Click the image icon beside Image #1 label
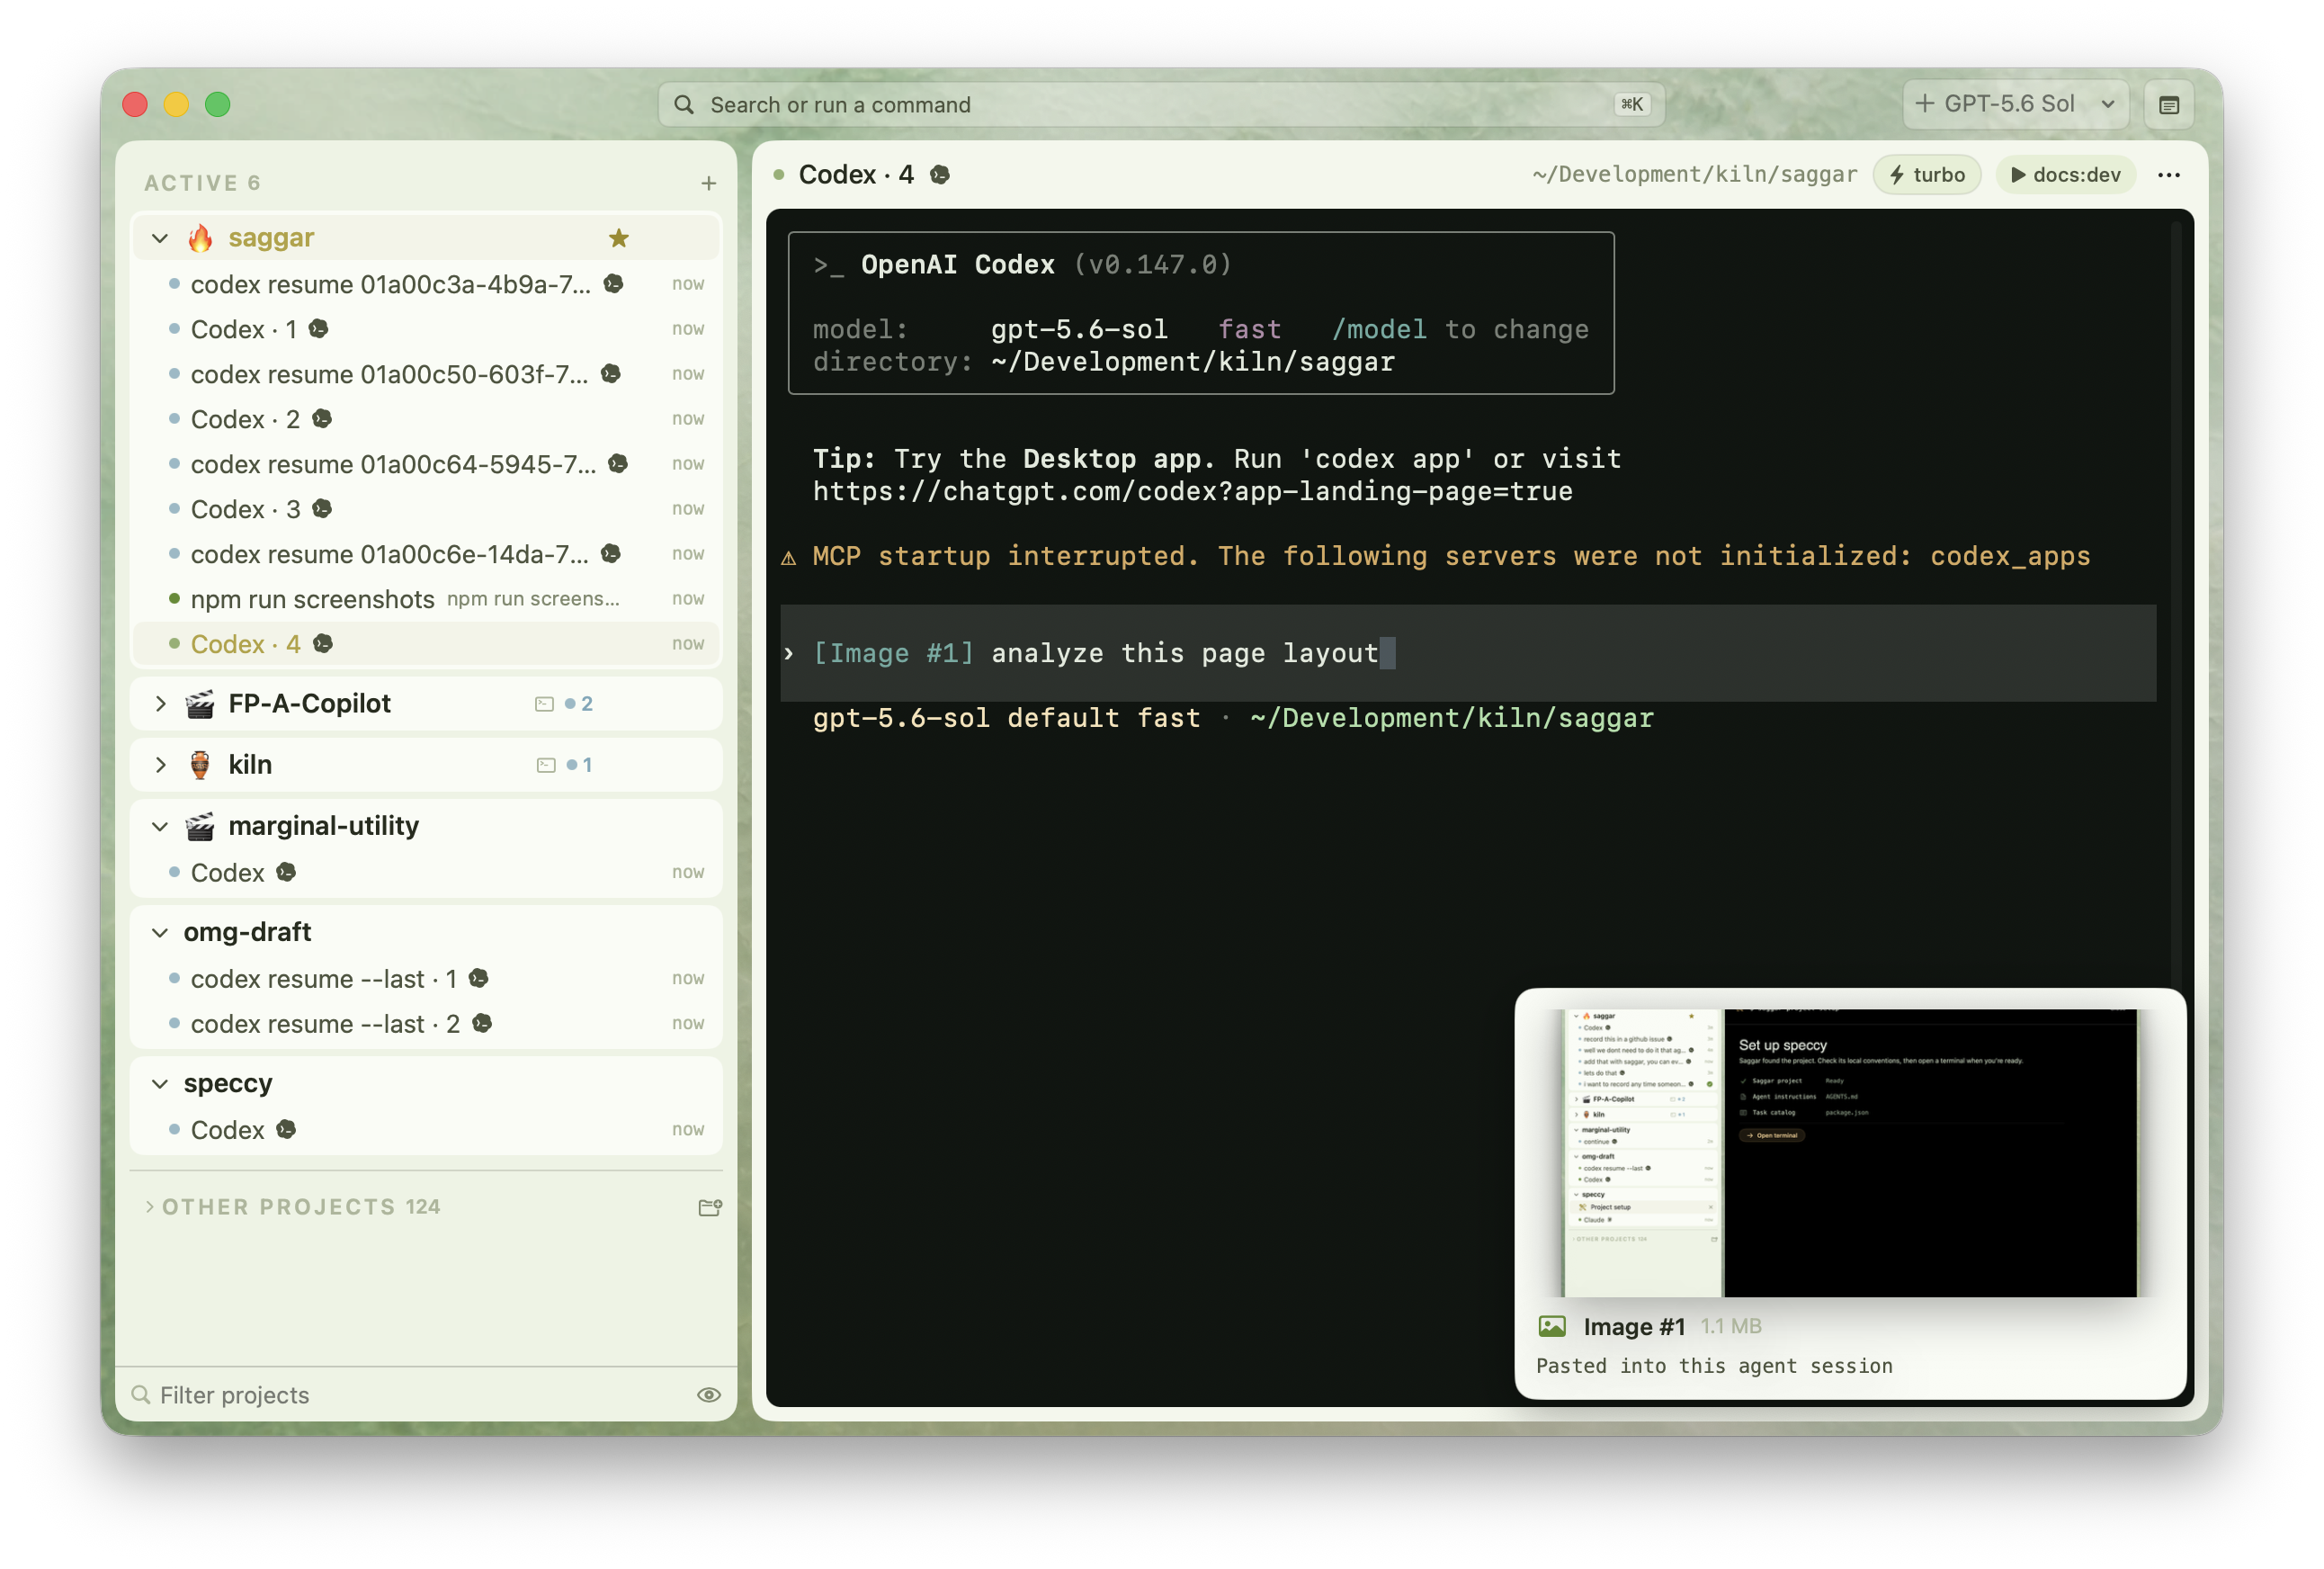2324x1569 pixels. [x=1552, y=1327]
